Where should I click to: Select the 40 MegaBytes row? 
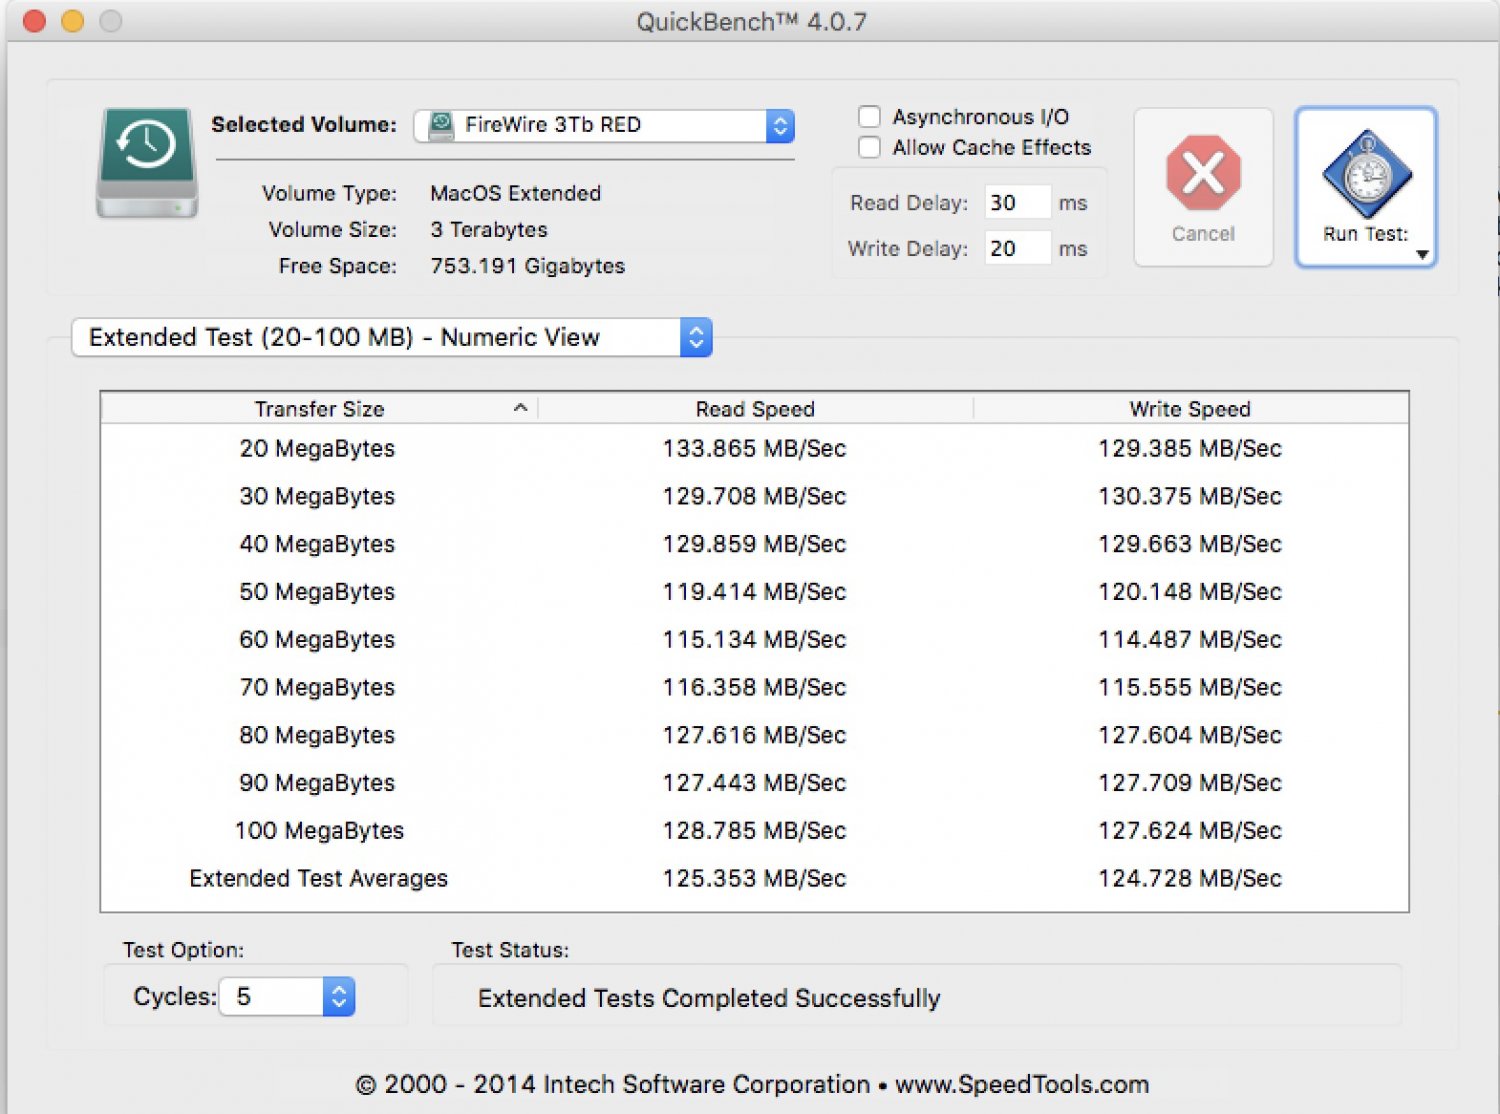(755, 544)
